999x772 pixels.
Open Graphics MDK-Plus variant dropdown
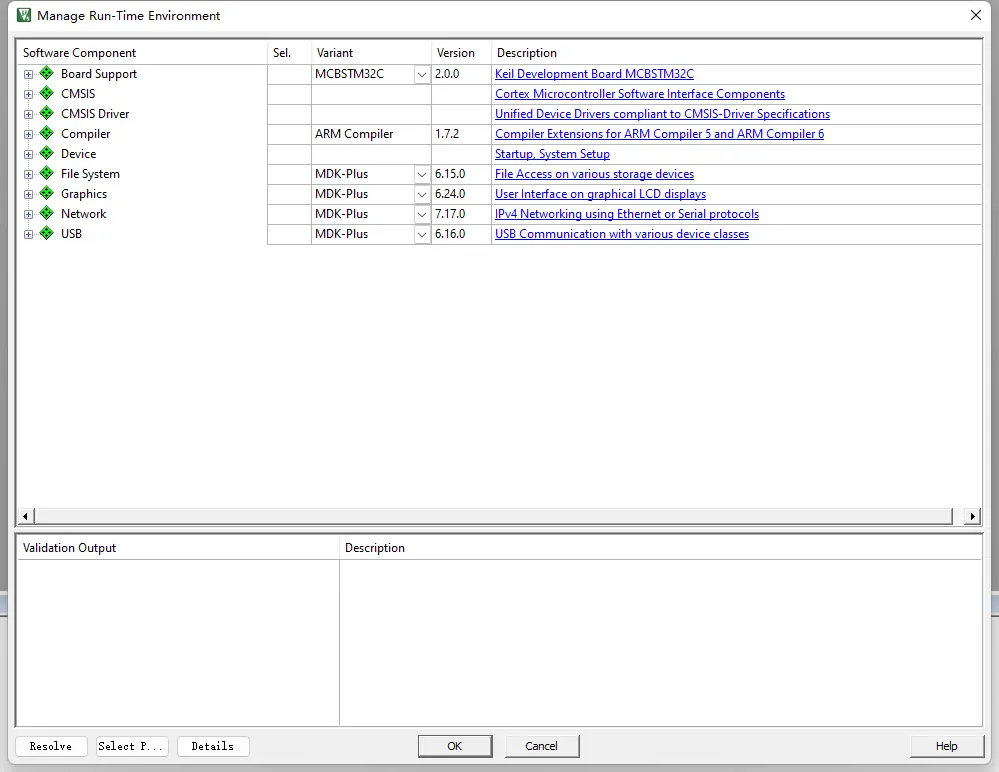422,194
